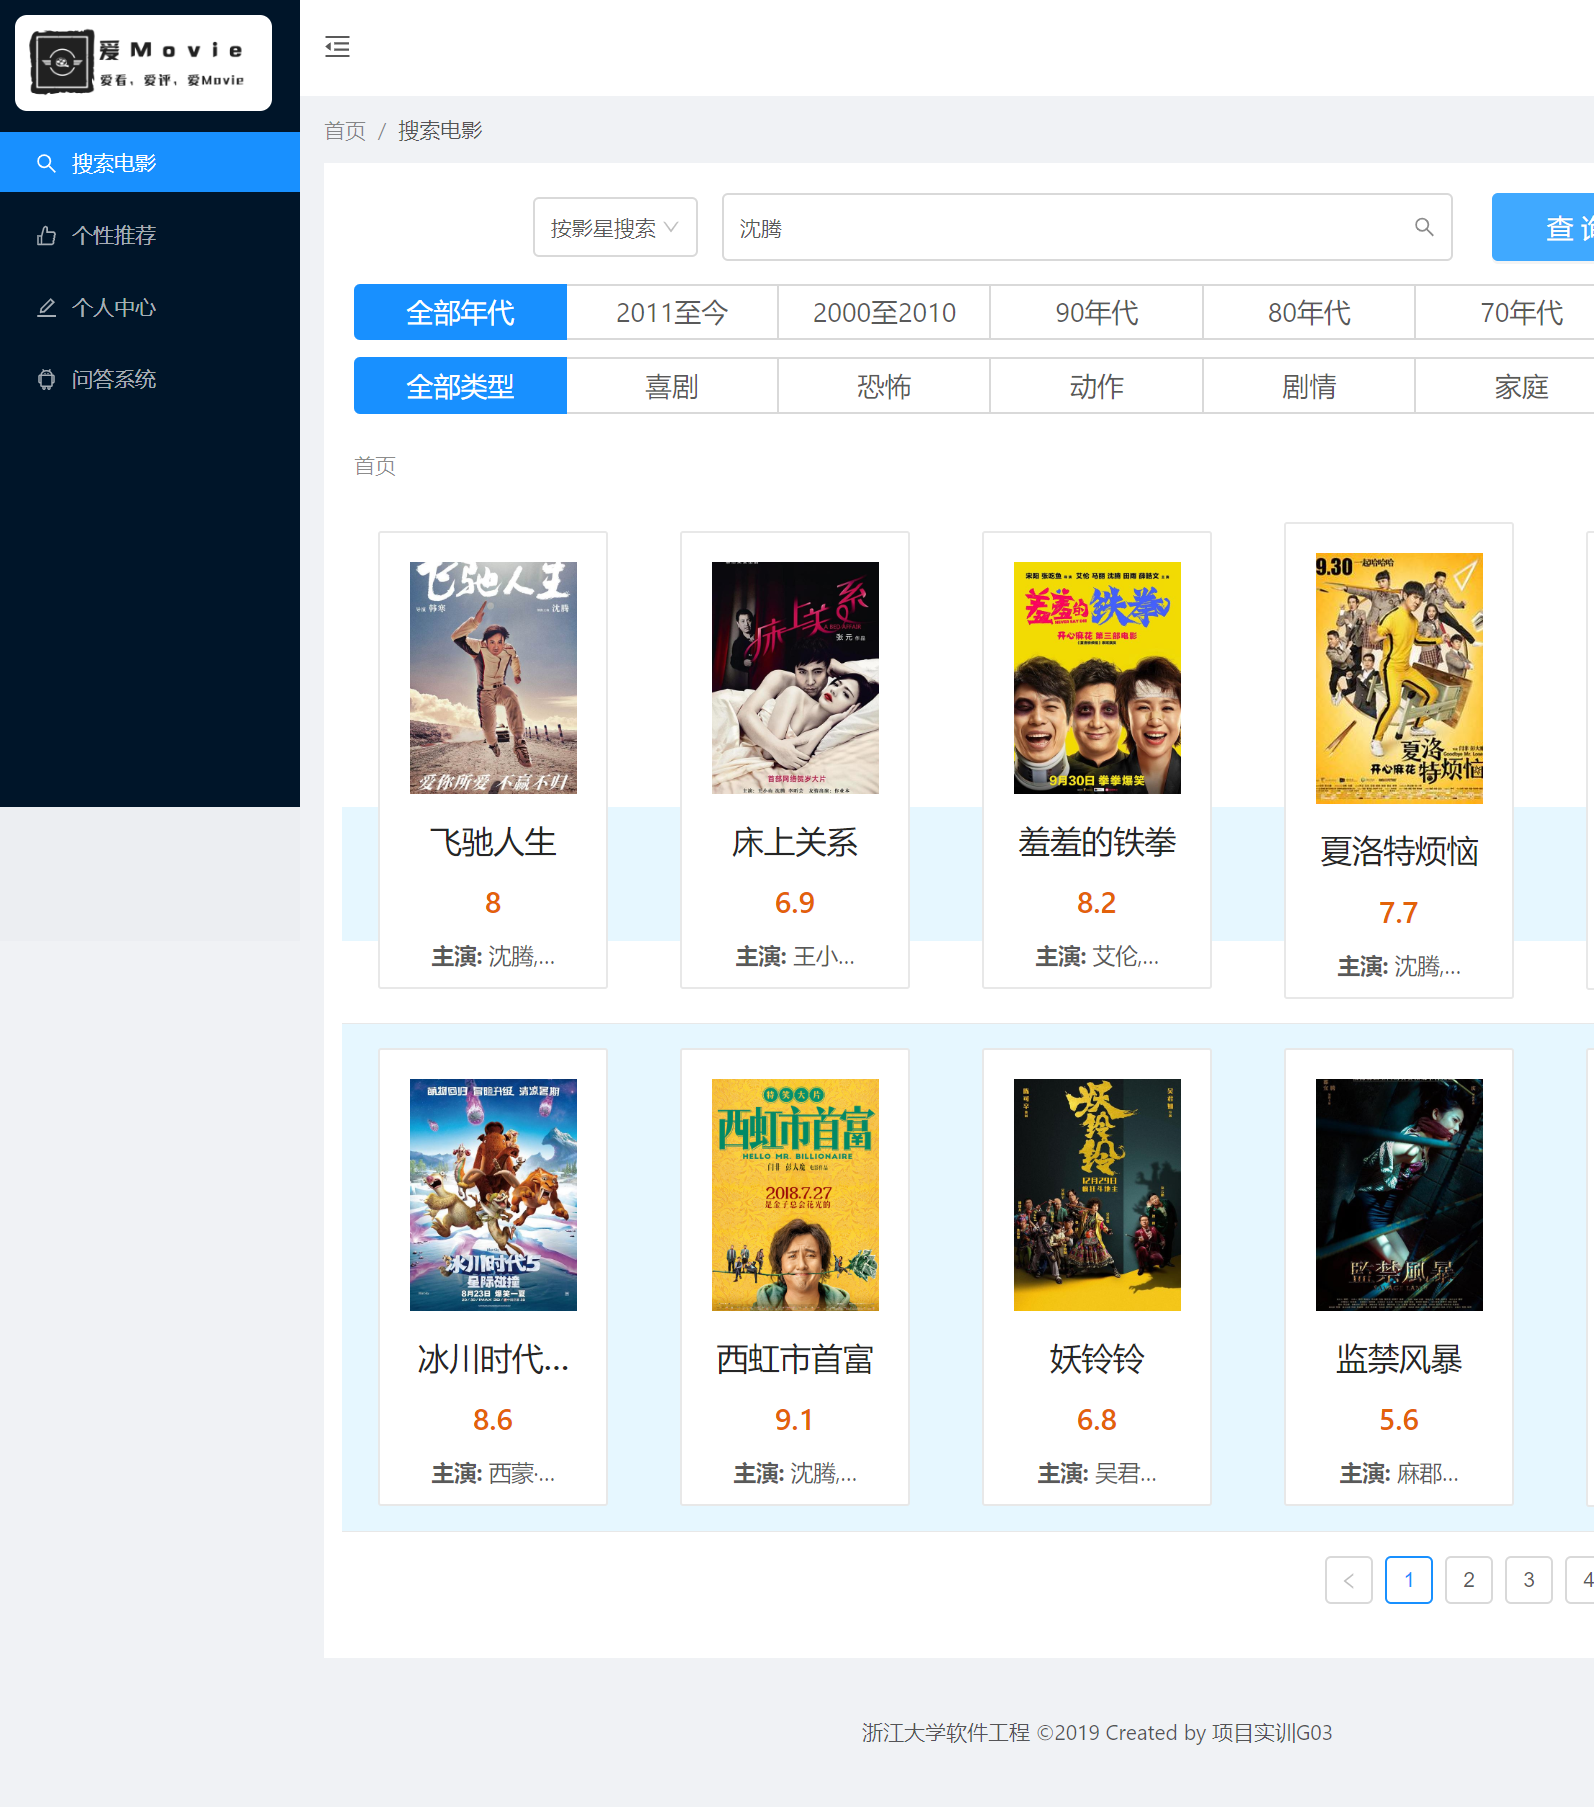Click the footer text 浙江大学软件工程 ©2019
Screen dimensions: 1594x1807
click(980, 1733)
